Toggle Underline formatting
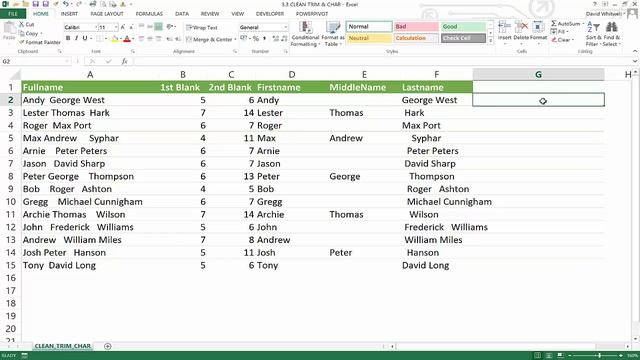Viewport: 640px width, 360px height. [85, 38]
